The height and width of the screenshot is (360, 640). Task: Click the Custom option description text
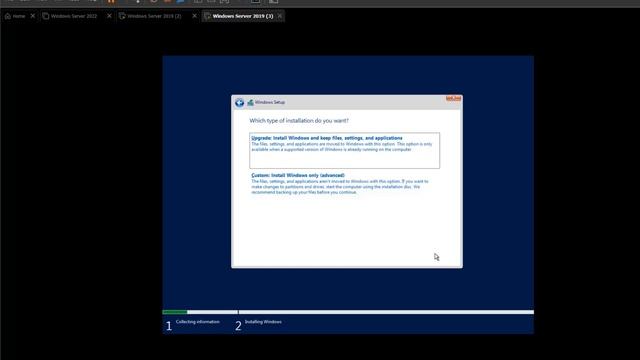340,187
